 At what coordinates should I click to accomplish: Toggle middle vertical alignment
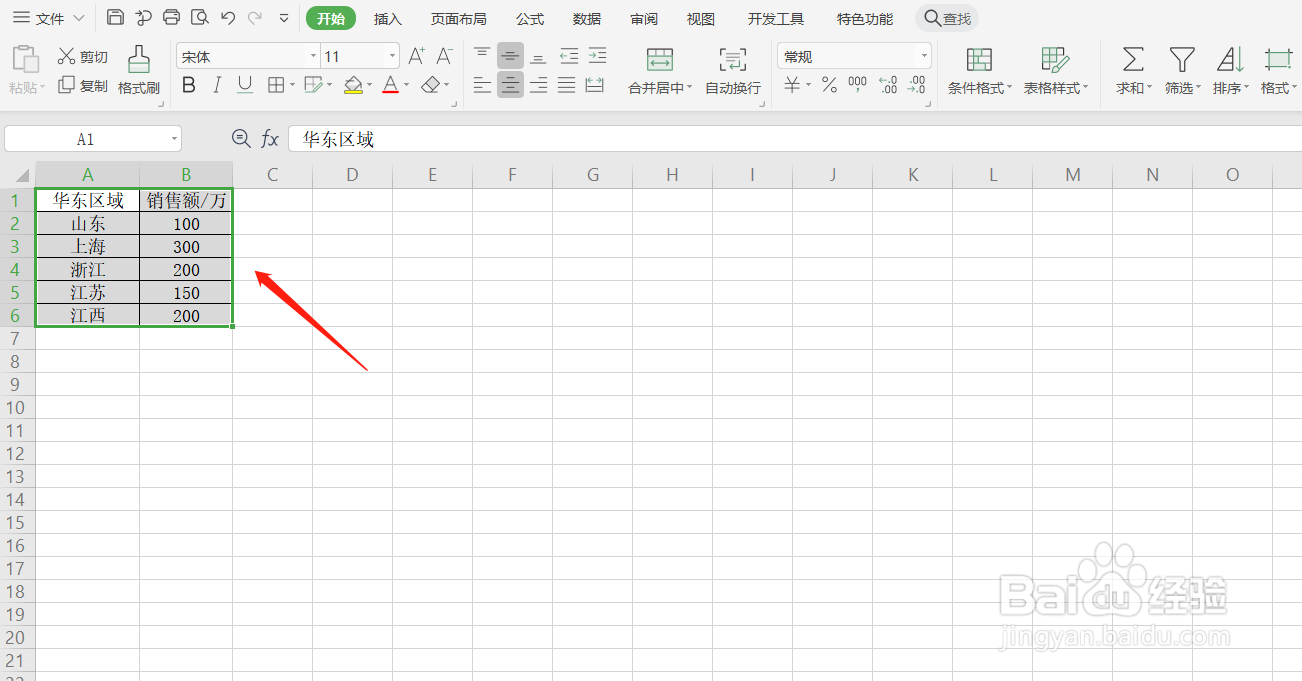510,56
